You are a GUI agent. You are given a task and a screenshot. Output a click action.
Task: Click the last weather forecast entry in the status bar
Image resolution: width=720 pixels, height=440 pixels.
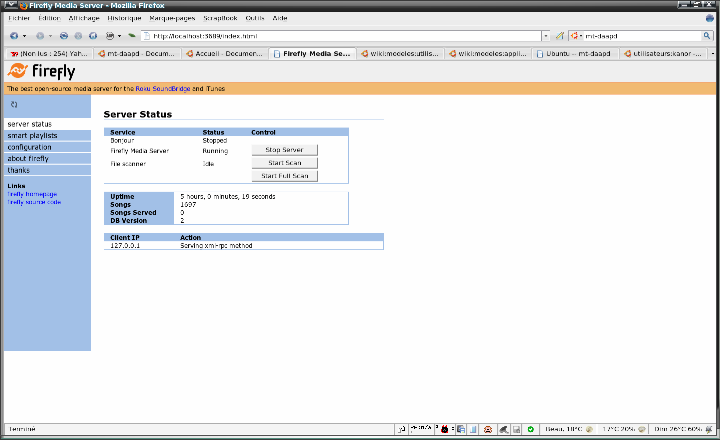(683, 429)
